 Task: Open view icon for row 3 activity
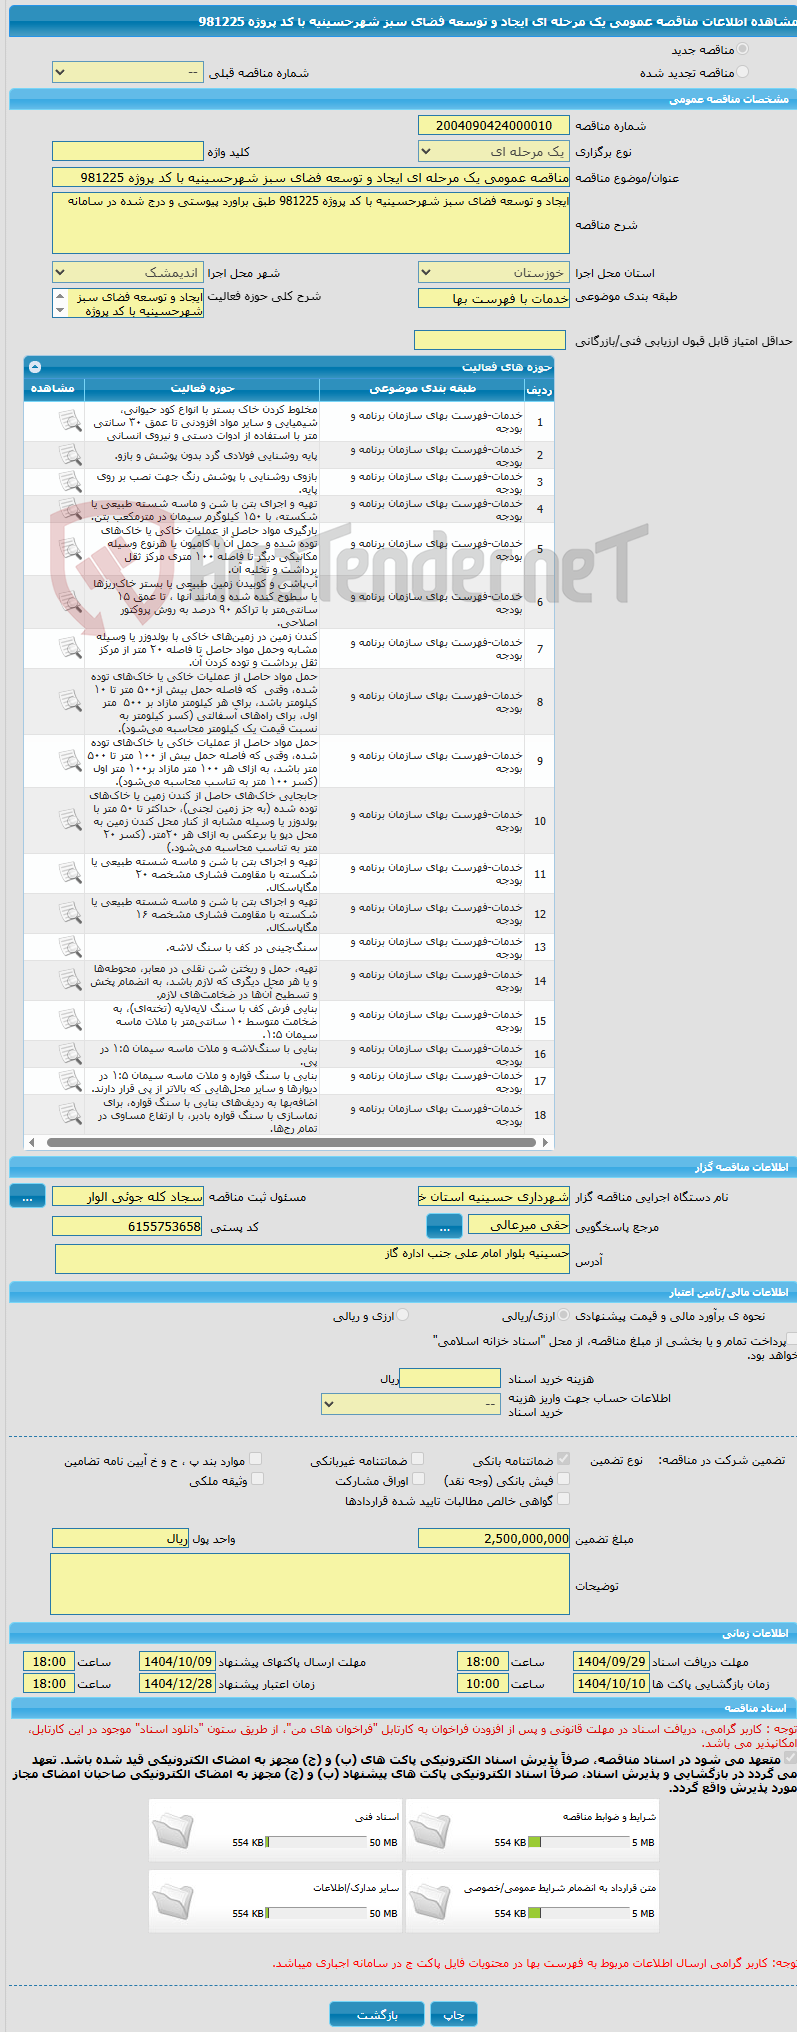point(69,482)
